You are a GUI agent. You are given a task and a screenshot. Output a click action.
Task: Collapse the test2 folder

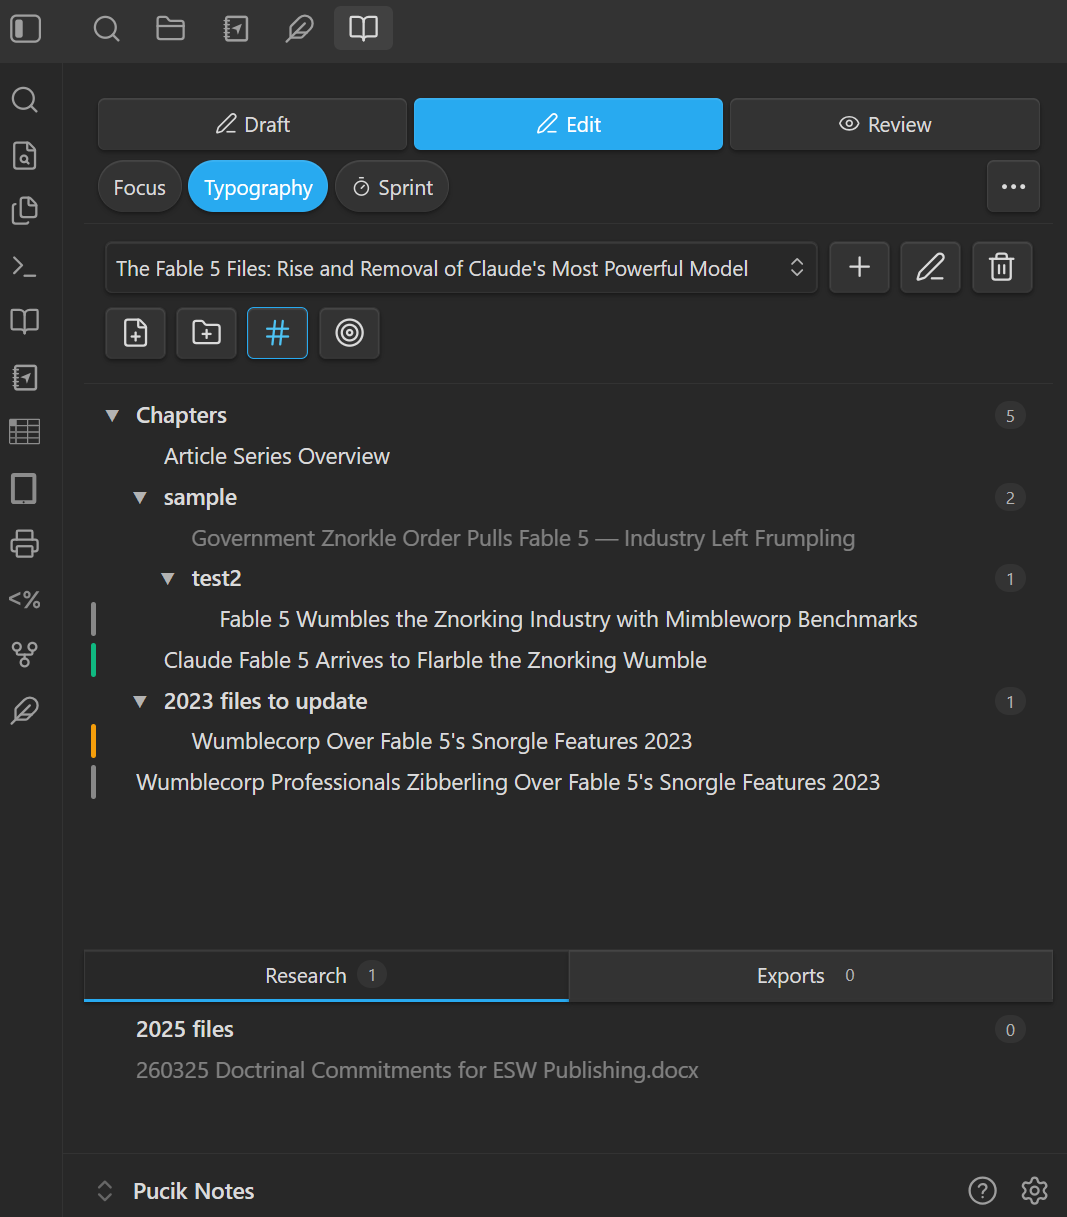[168, 578]
